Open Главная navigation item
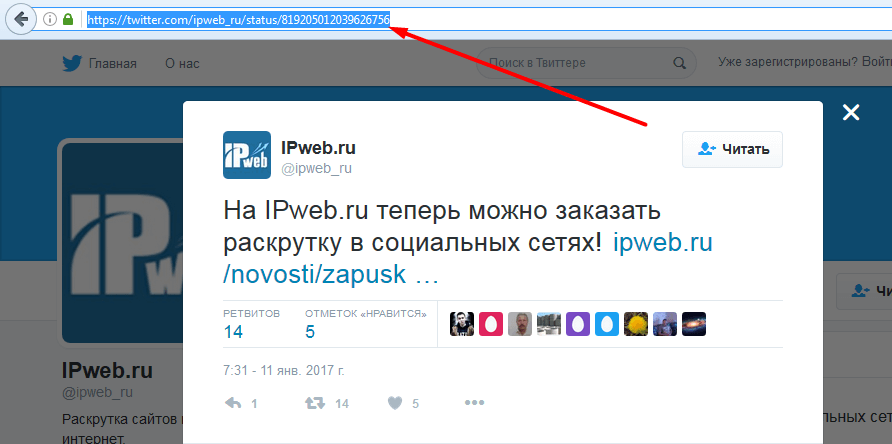 tap(113, 63)
